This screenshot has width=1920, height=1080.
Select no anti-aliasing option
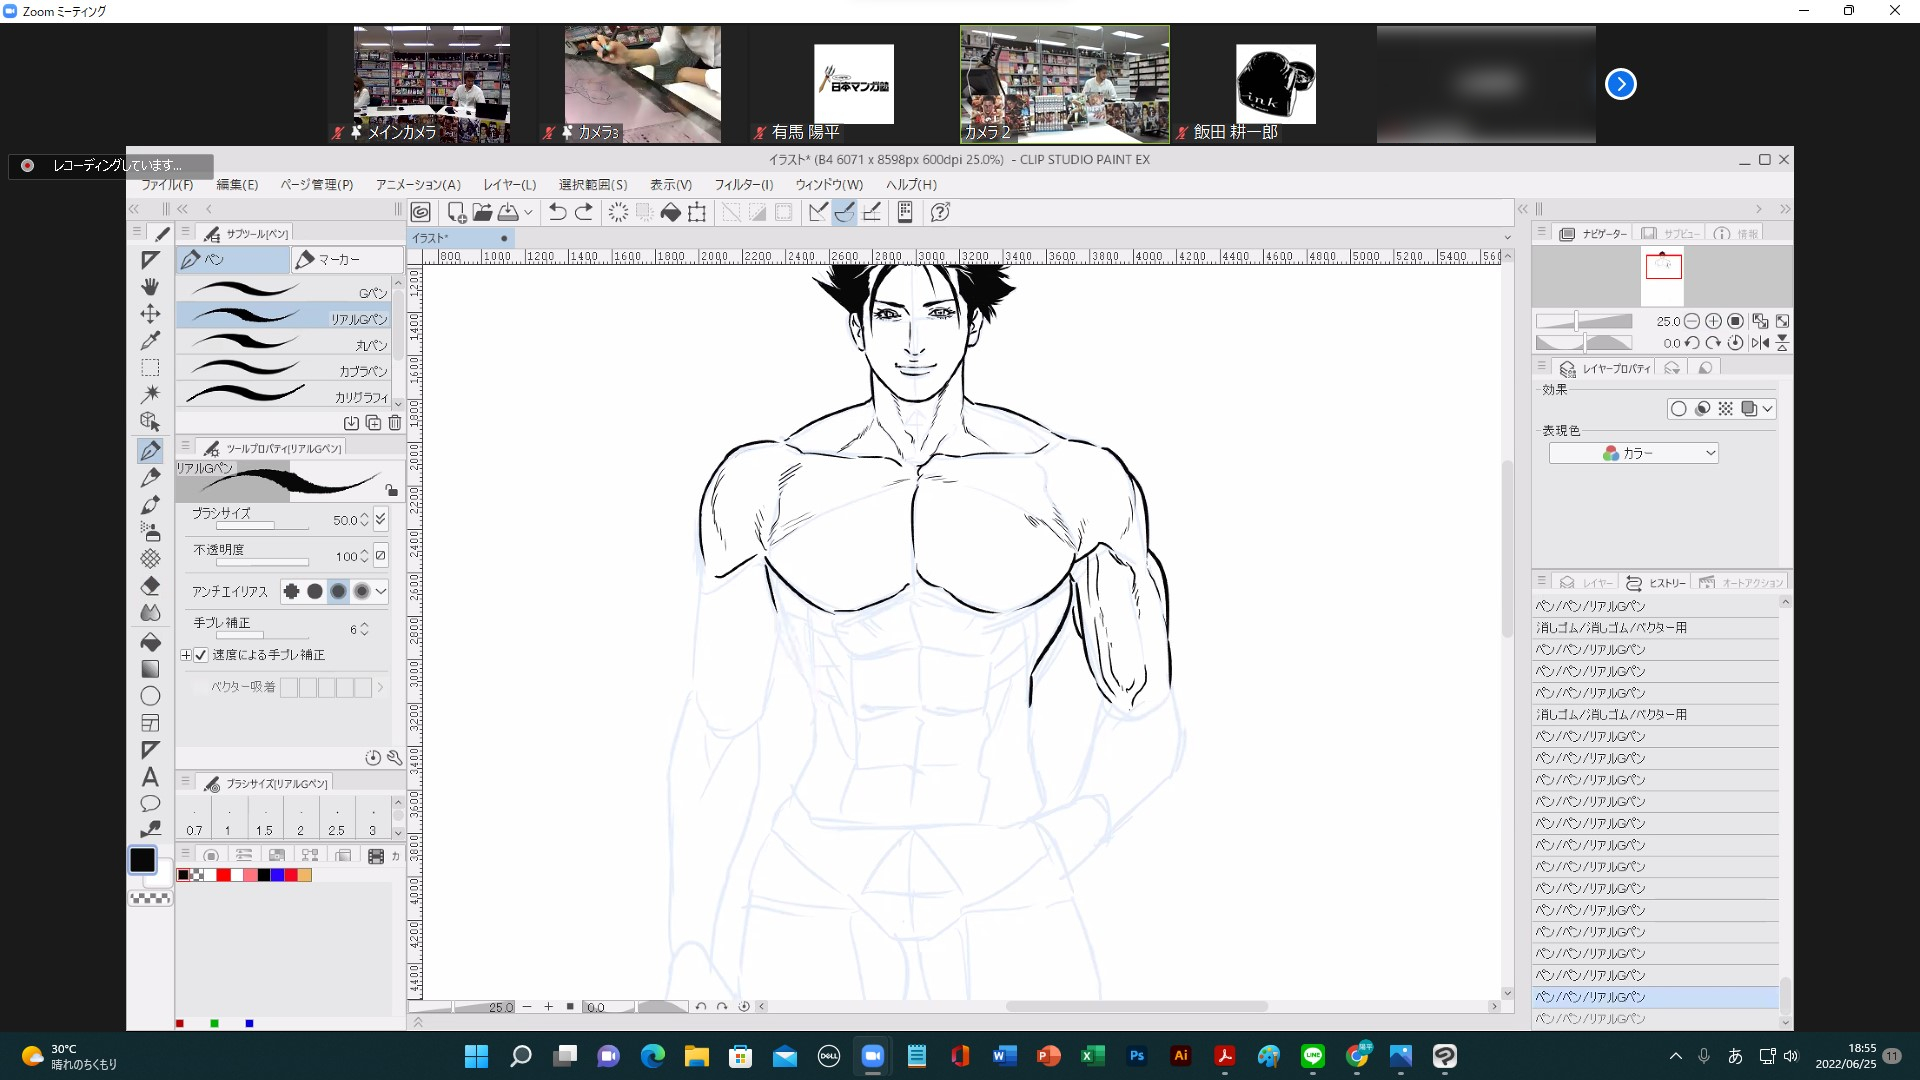291,592
